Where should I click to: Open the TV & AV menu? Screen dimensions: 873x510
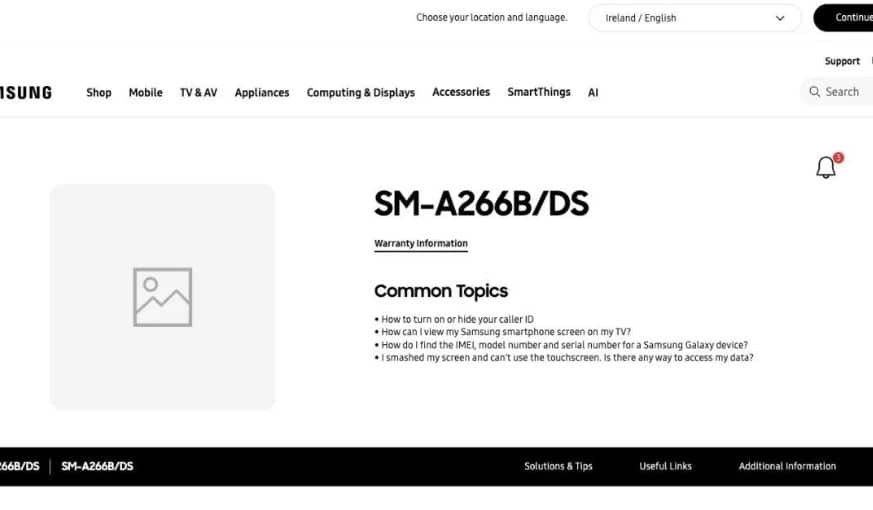click(198, 93)
